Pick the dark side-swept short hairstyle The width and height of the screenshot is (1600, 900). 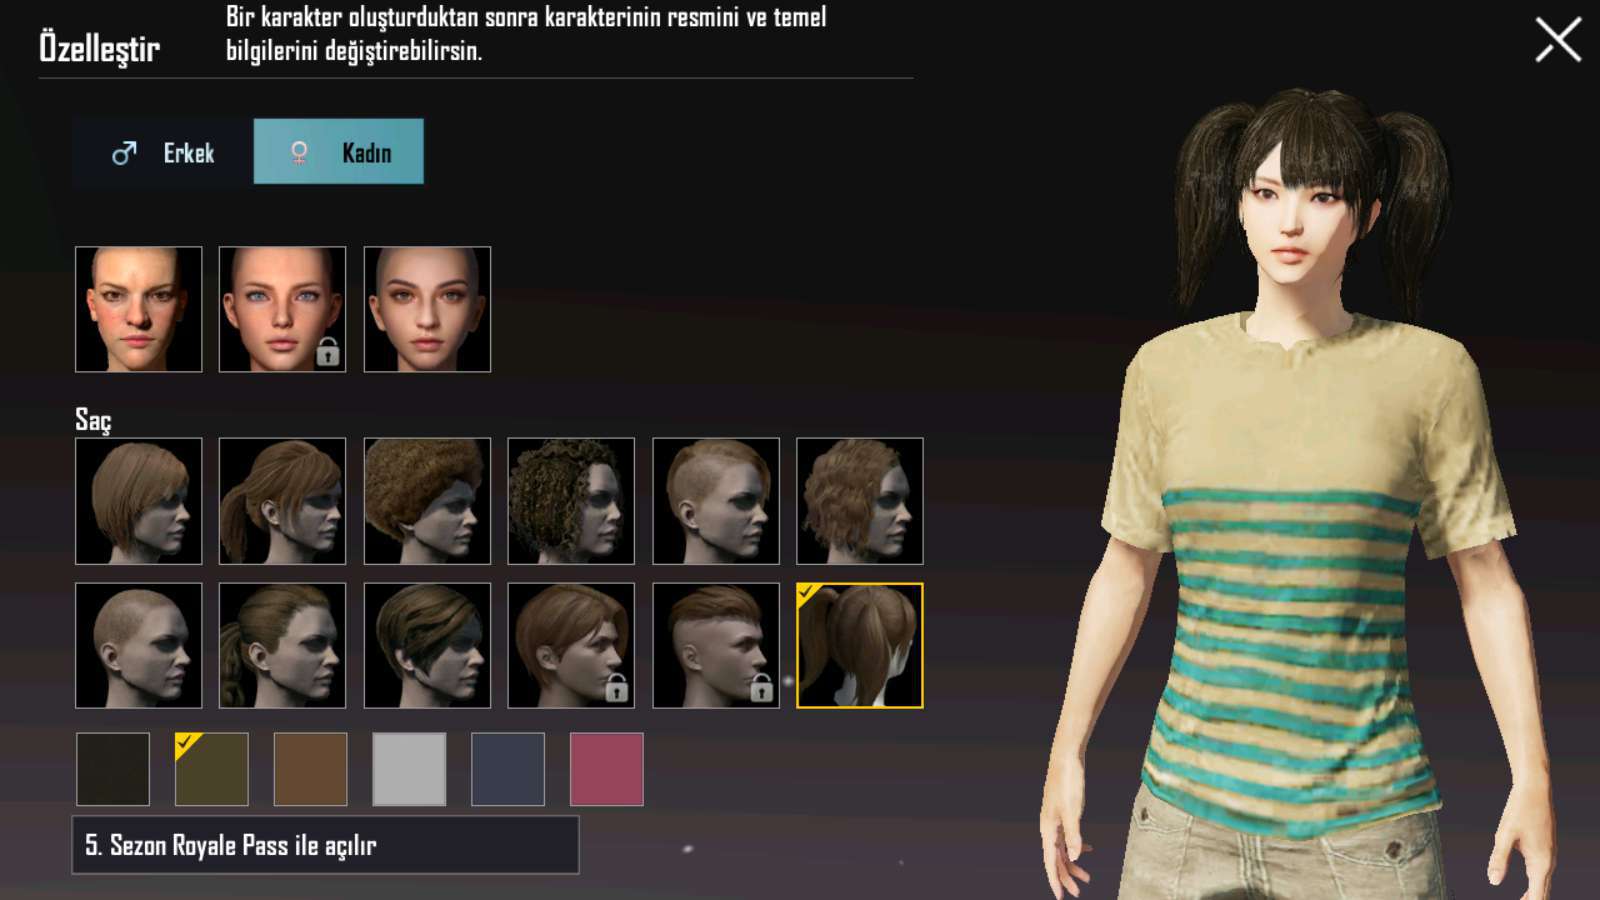coord(427,646)
